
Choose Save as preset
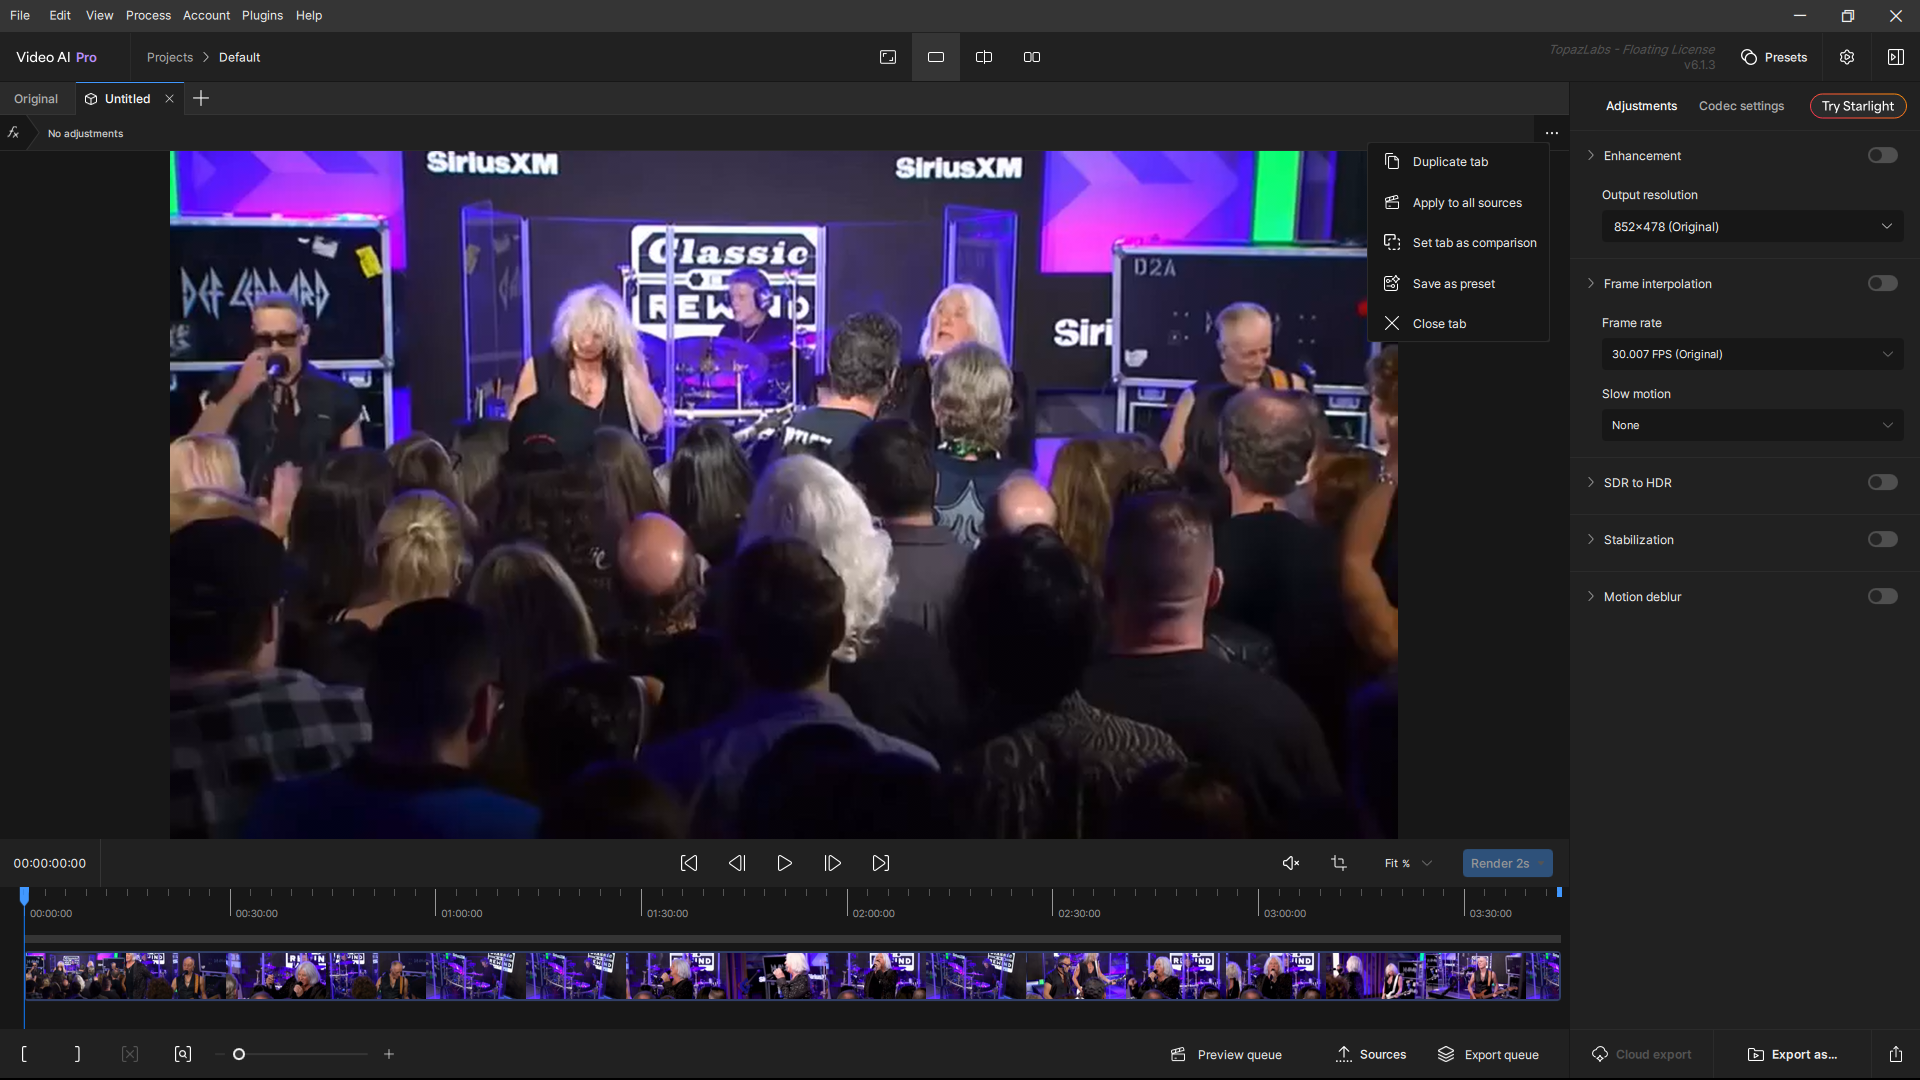1458,284
